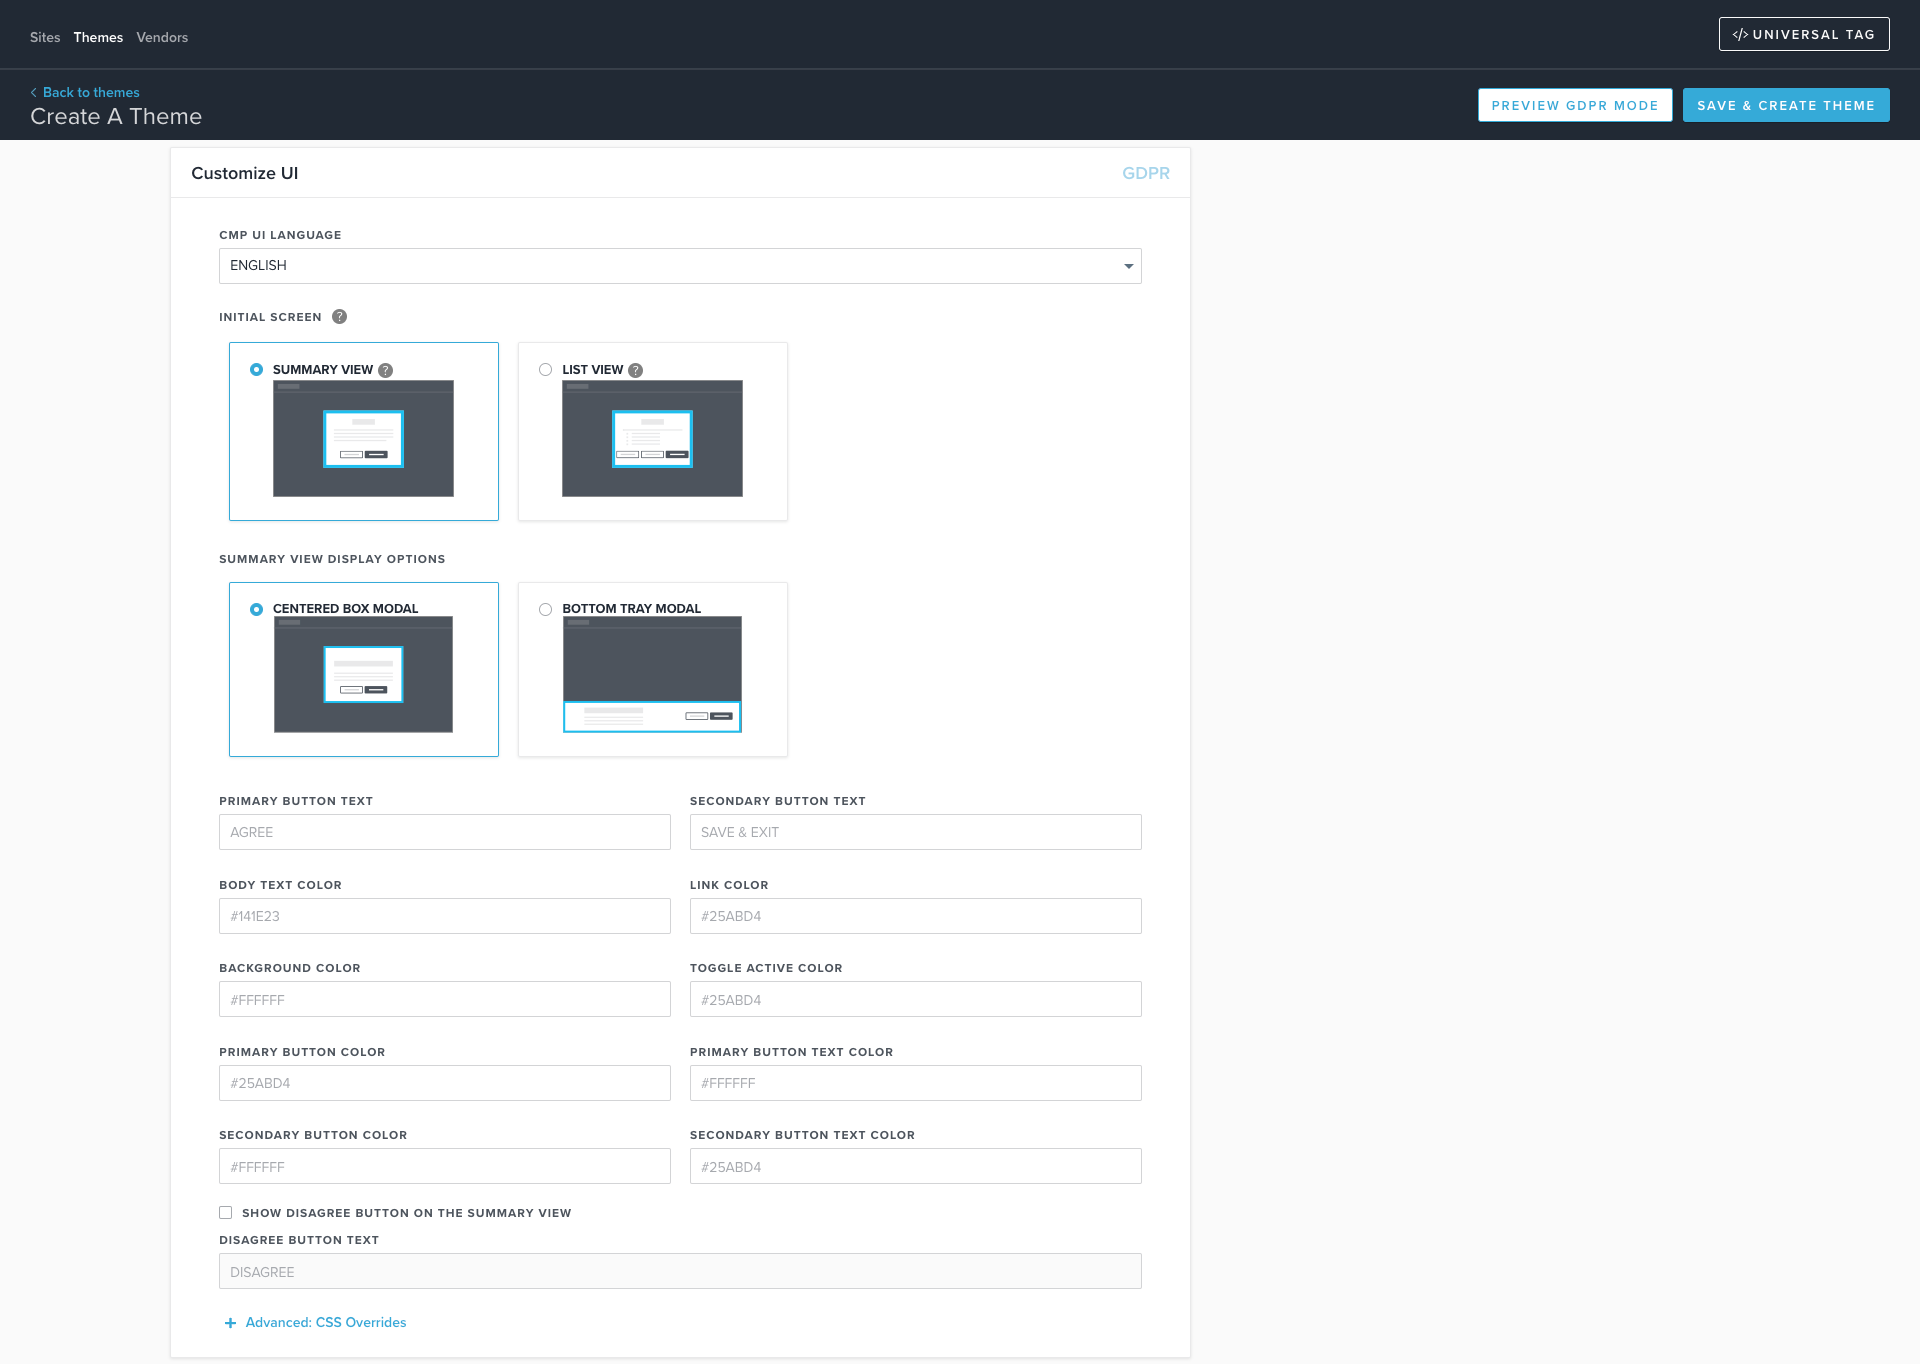Click Preview GDPR Mode button
Viewport: 1920px width, 1364px height.
1574,106
